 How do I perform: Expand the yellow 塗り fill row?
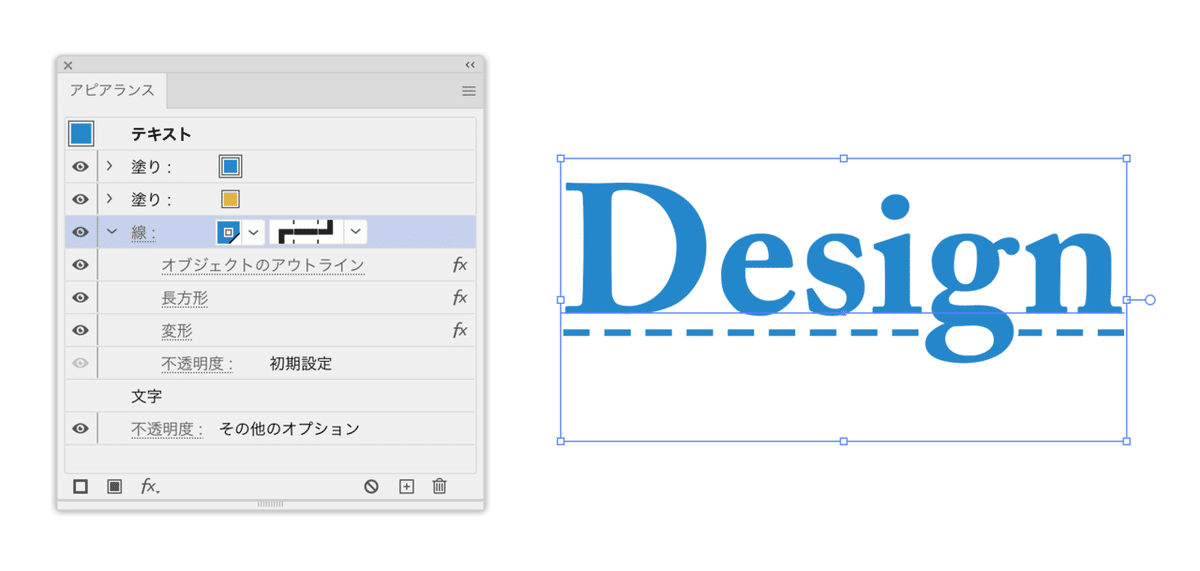(x=110, y=199)
